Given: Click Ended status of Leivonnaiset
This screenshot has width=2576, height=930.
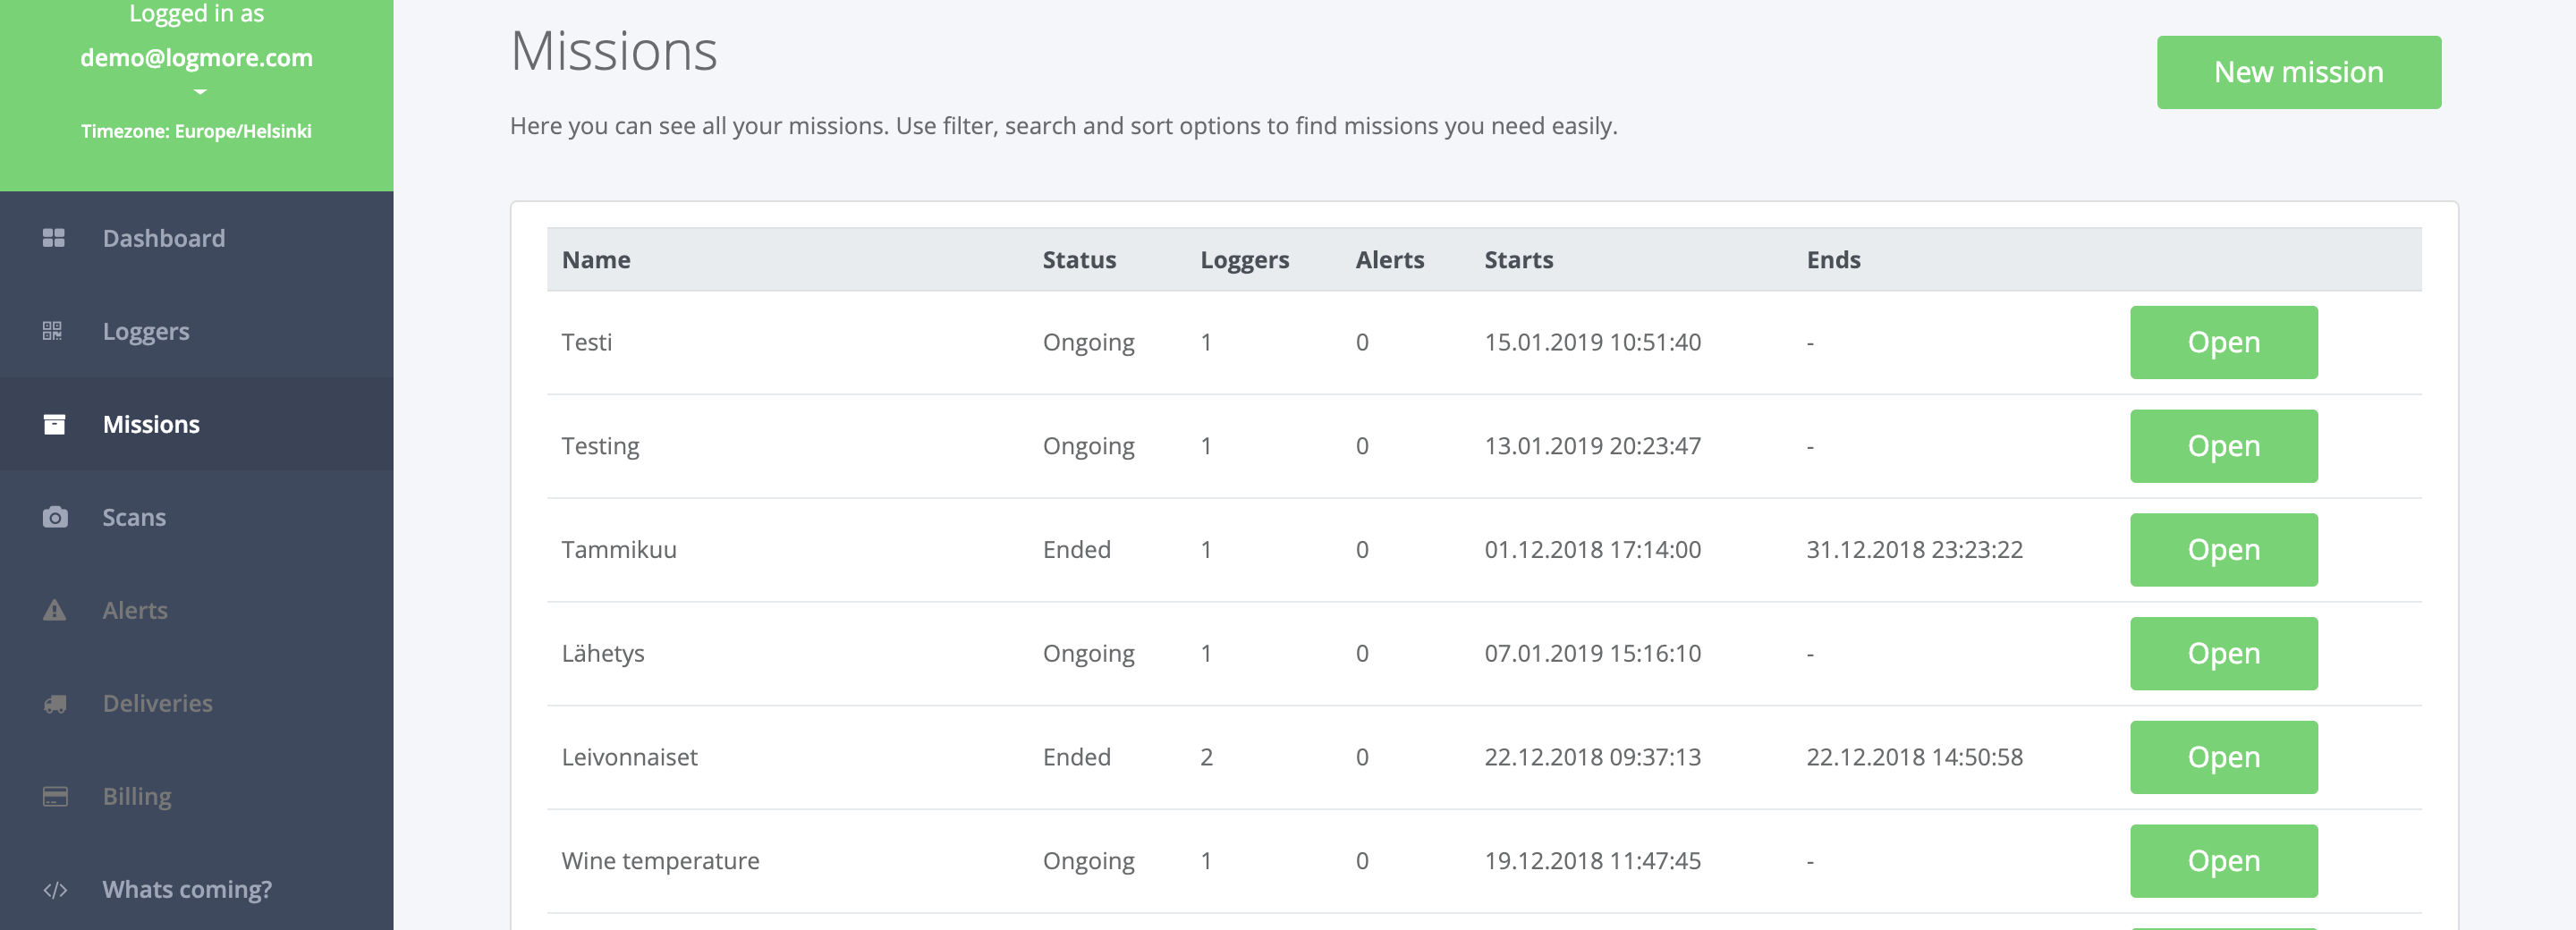Looking at the screenshot, I should [1076, 757].
